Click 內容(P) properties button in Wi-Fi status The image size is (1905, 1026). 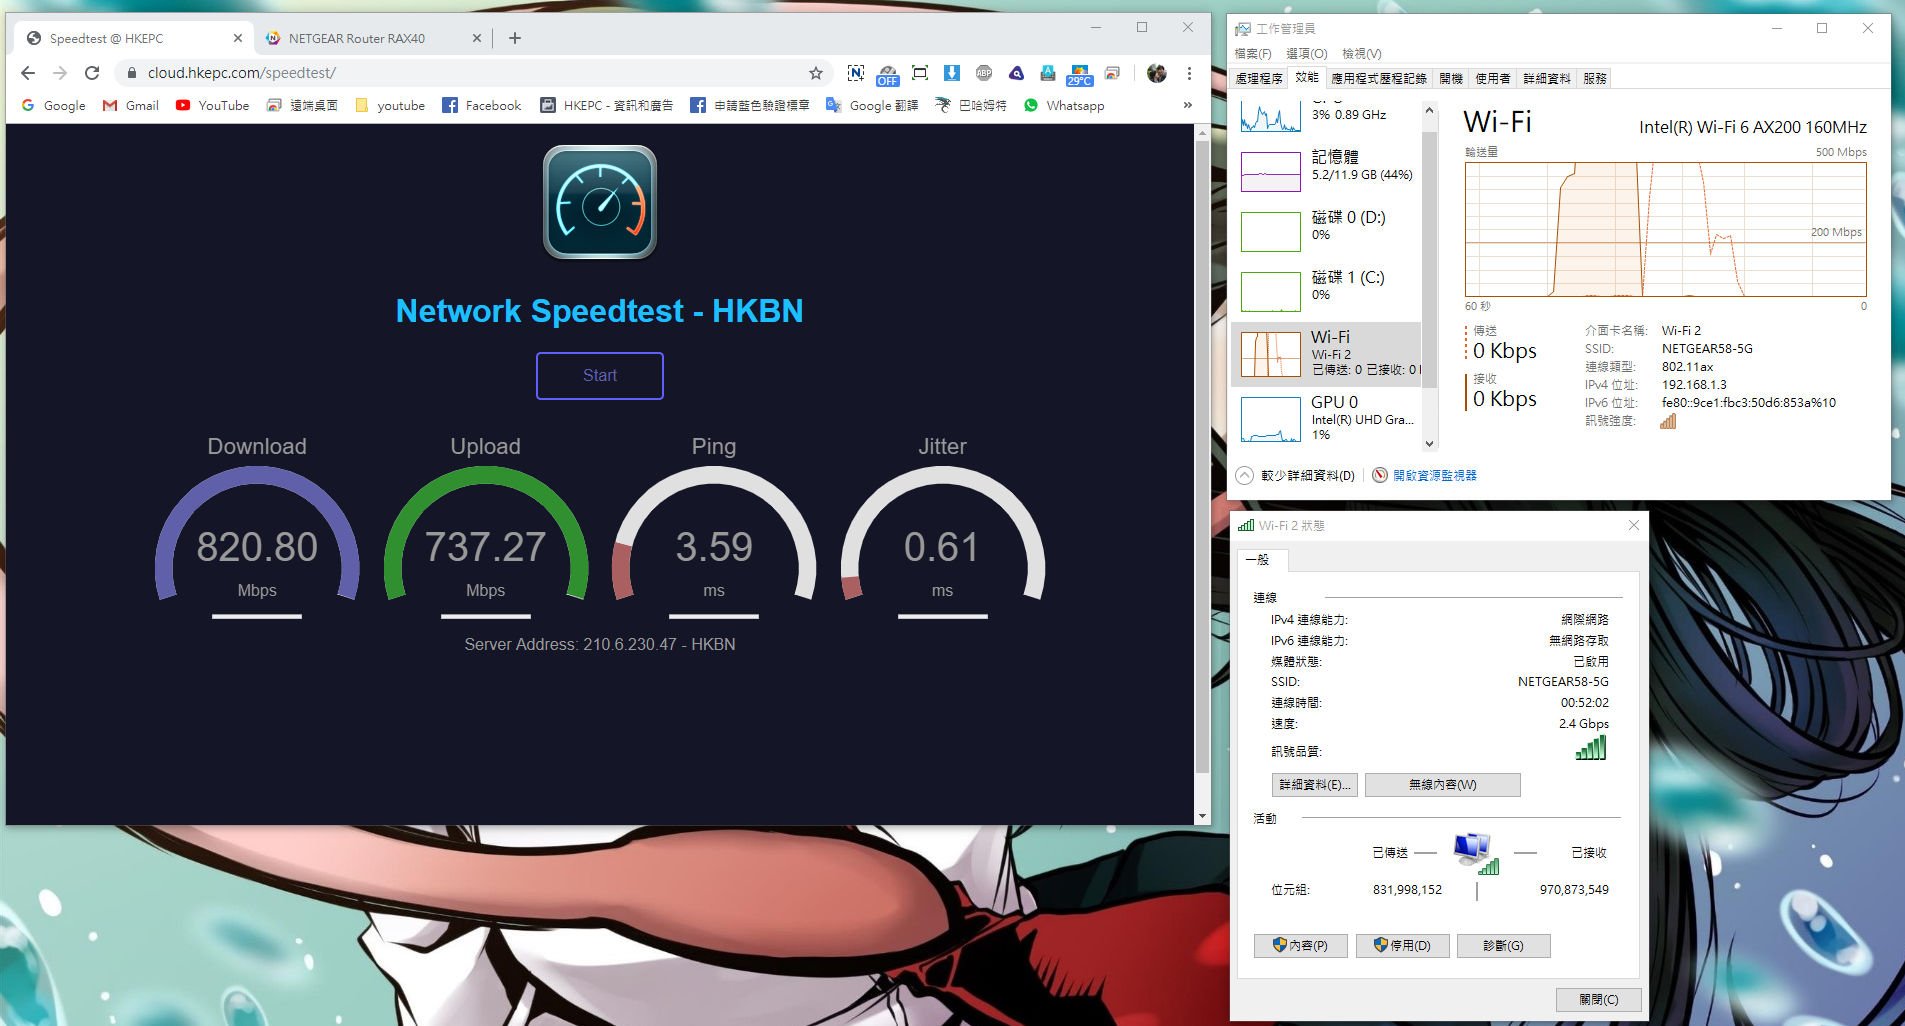pos(1301,946)
